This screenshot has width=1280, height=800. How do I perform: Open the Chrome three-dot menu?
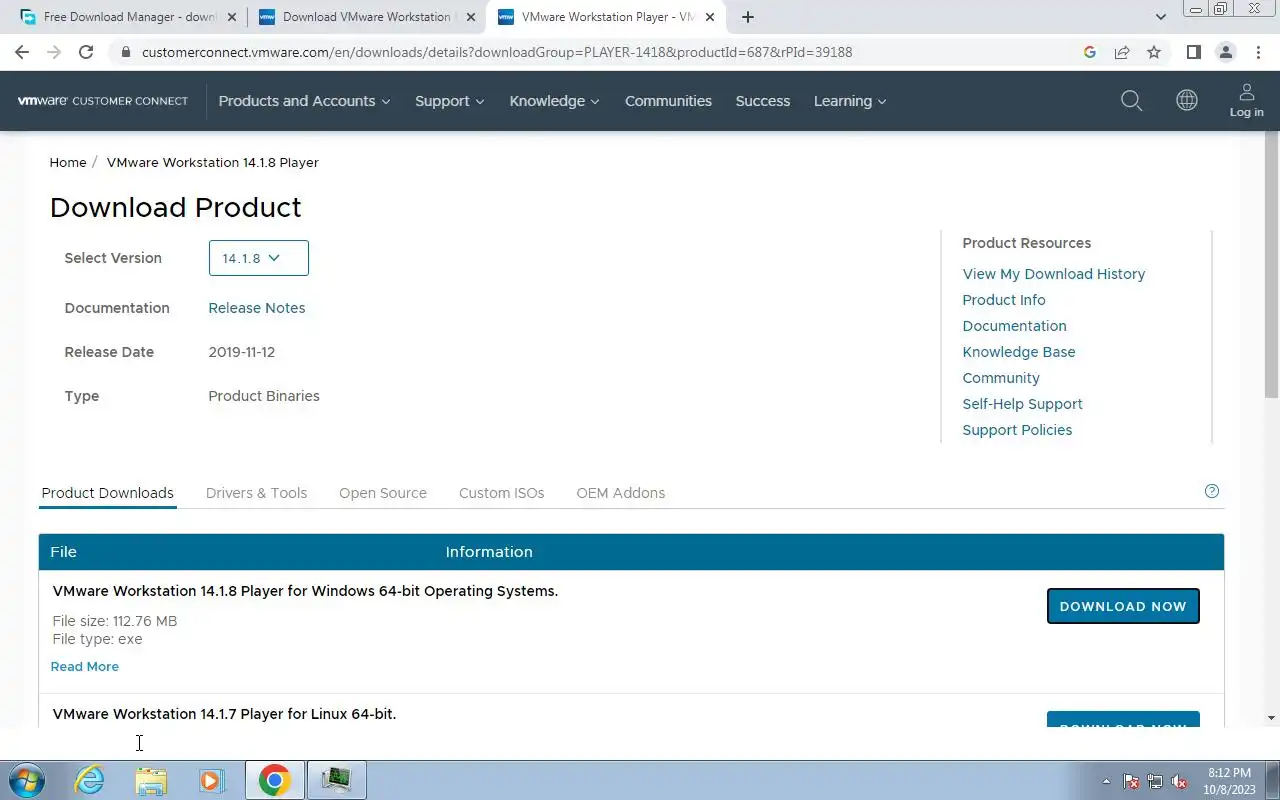coord(1258,52)
